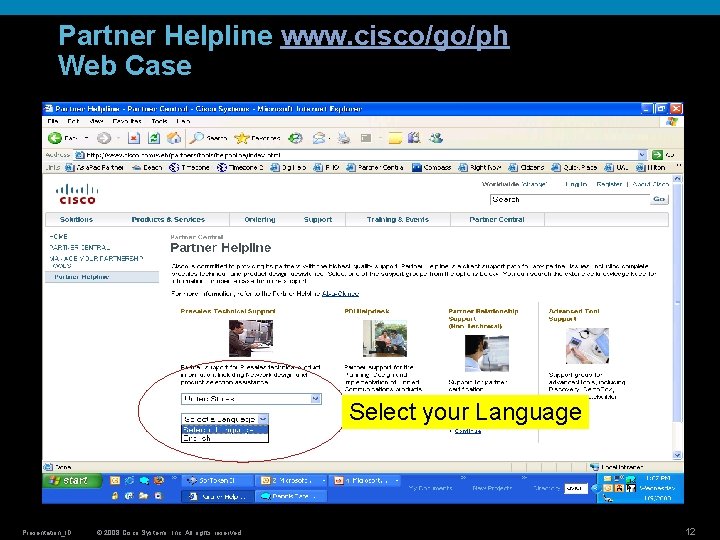The width and height of the screenshot is (720, 540).
Task: Open the Timezone links bookmark
Action: pyautogui.click(x=189, y=168)
